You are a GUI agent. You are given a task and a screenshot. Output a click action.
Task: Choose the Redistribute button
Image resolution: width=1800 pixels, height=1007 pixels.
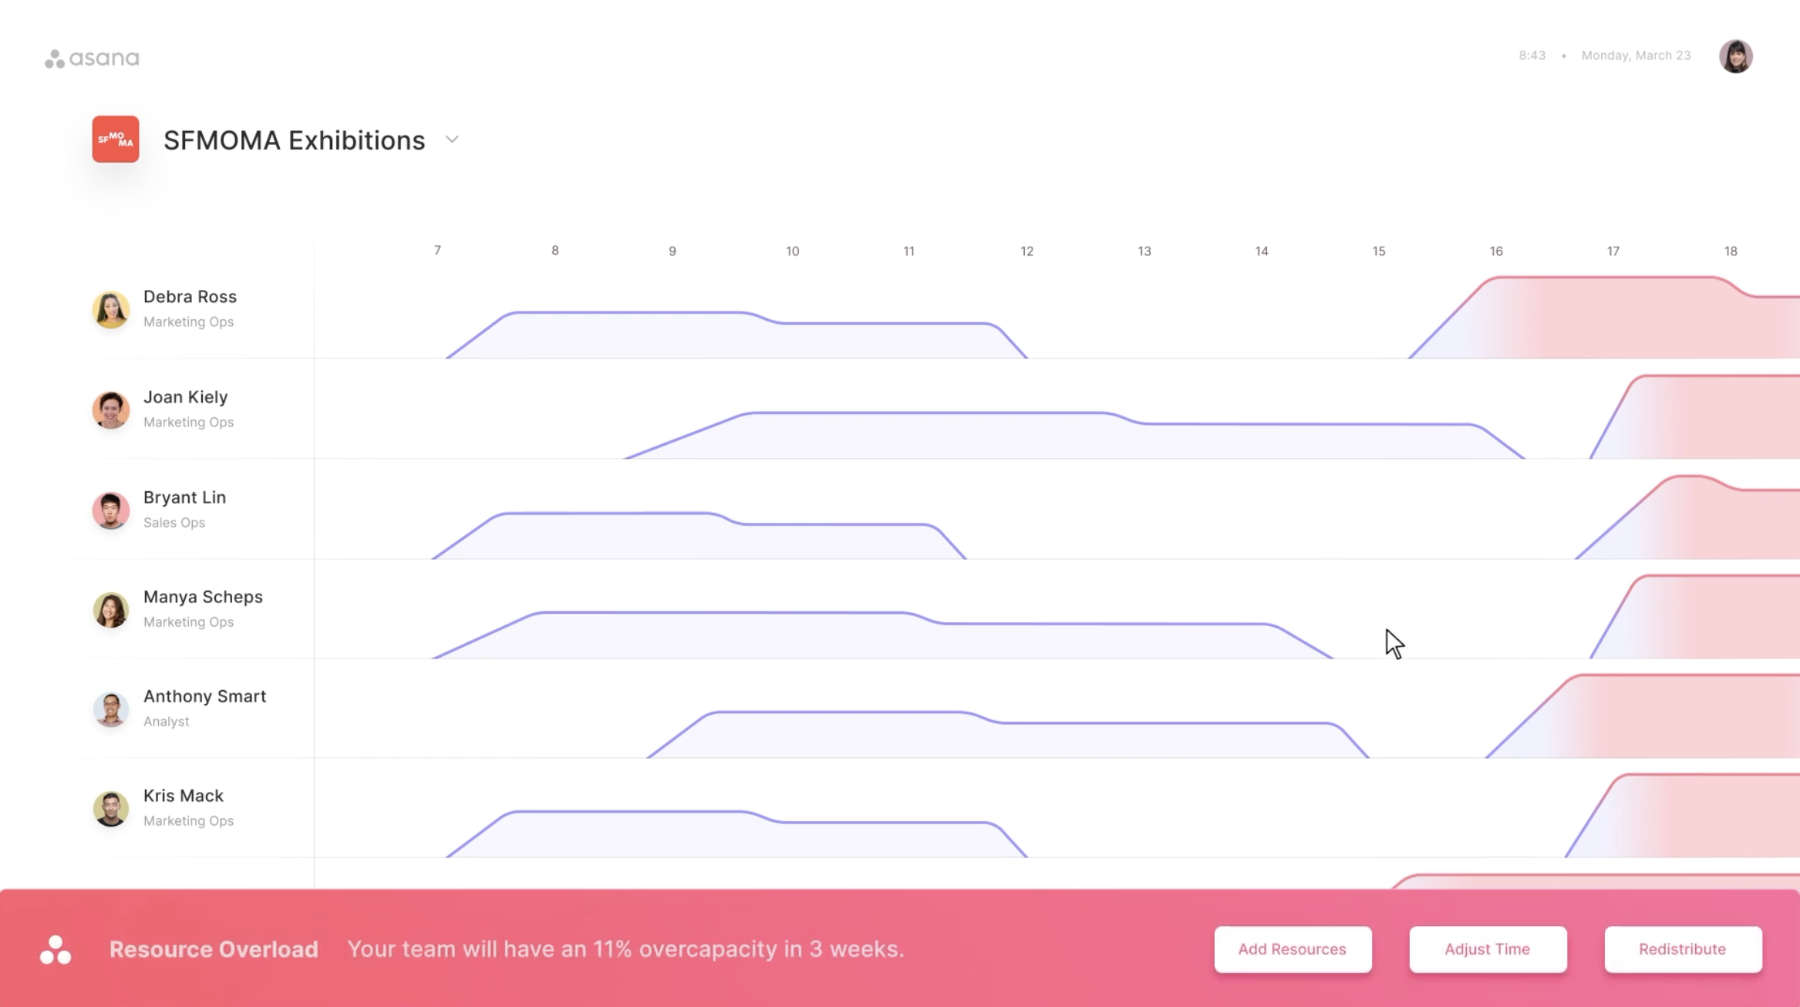1682,949
